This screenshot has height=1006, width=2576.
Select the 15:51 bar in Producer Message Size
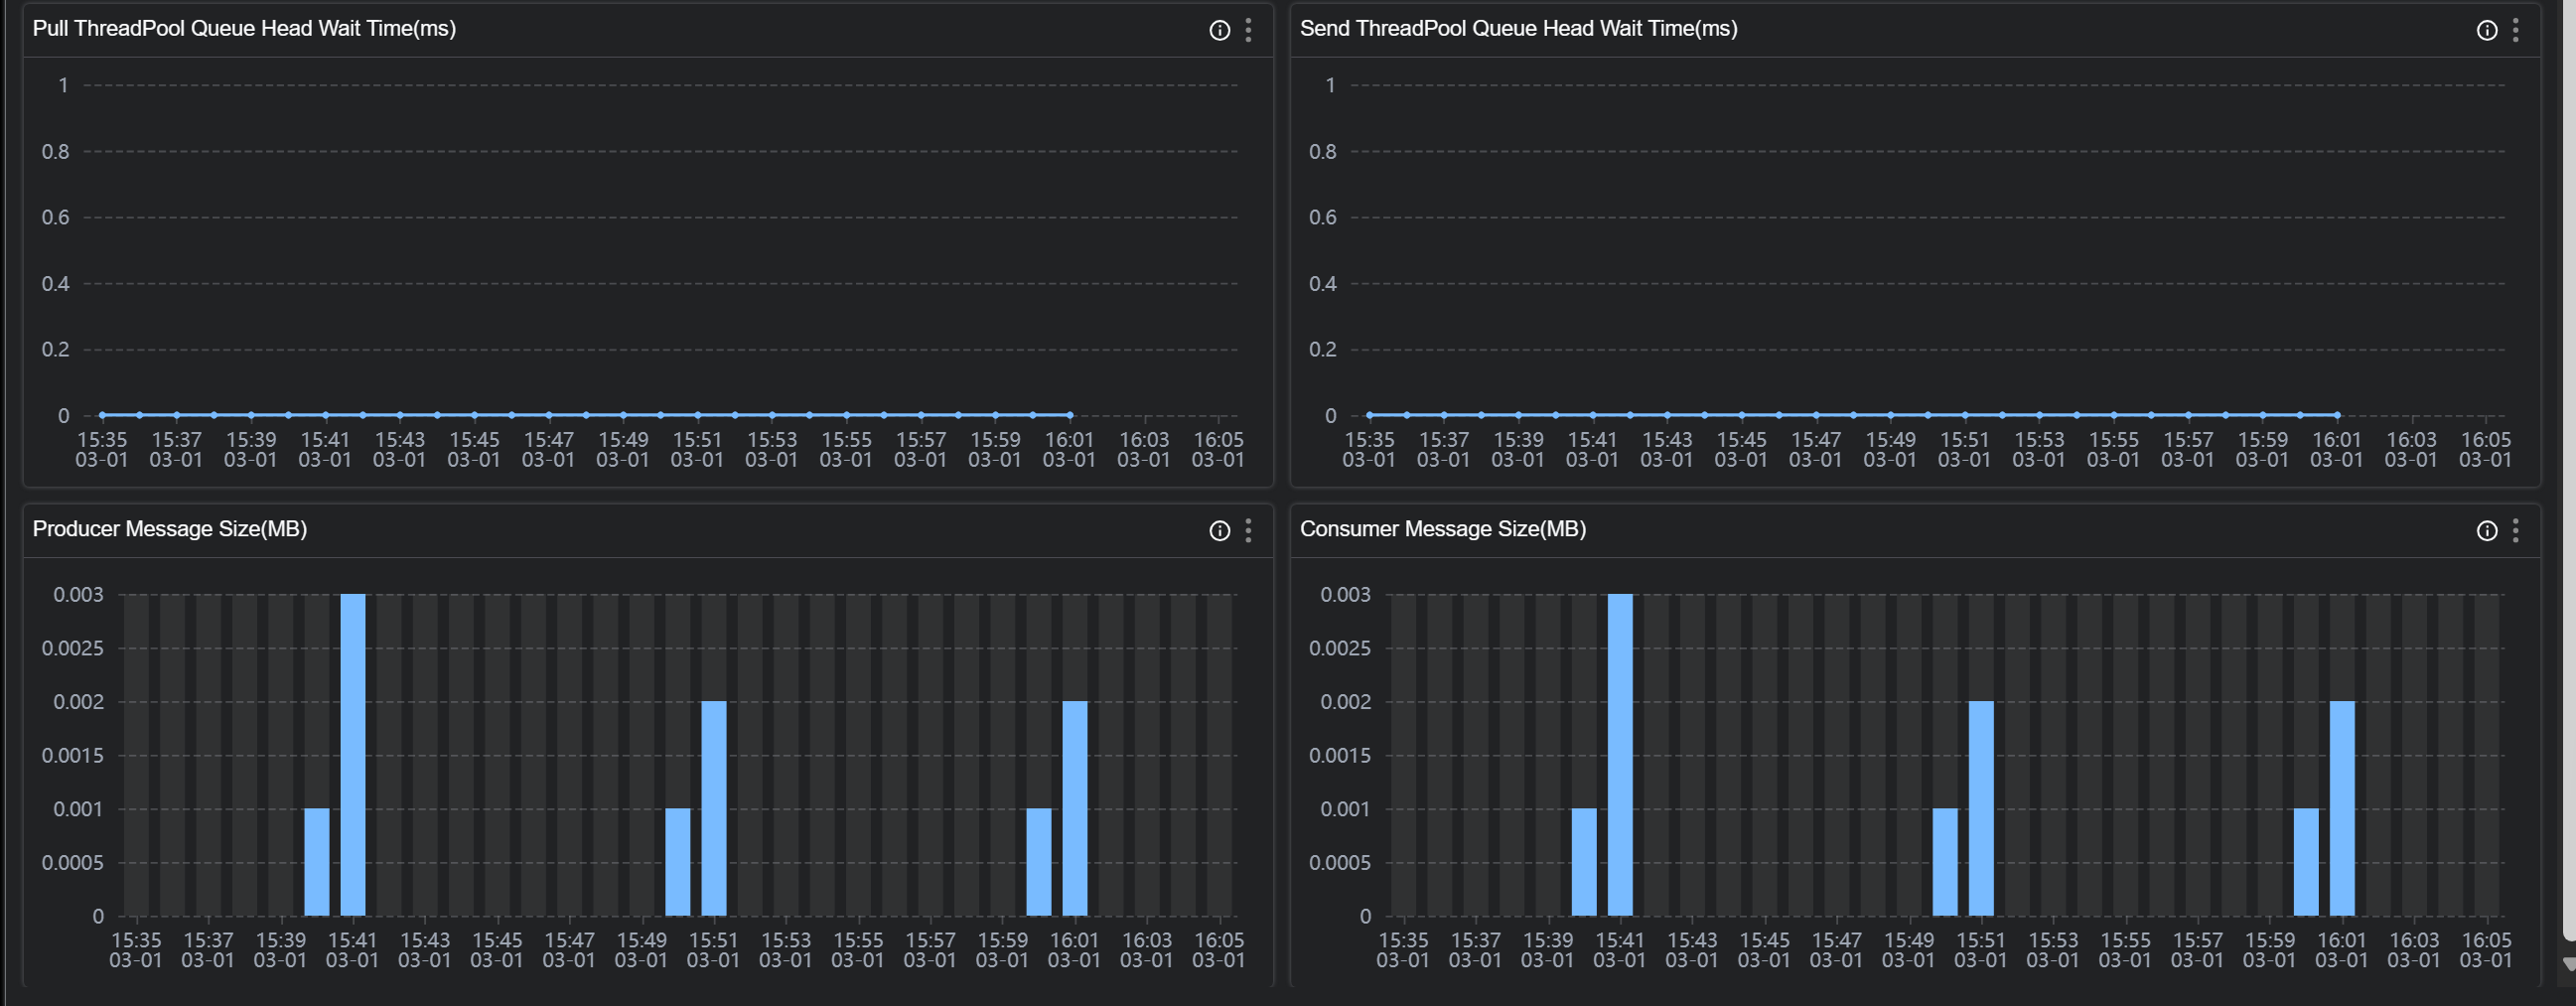coord(713,808)
